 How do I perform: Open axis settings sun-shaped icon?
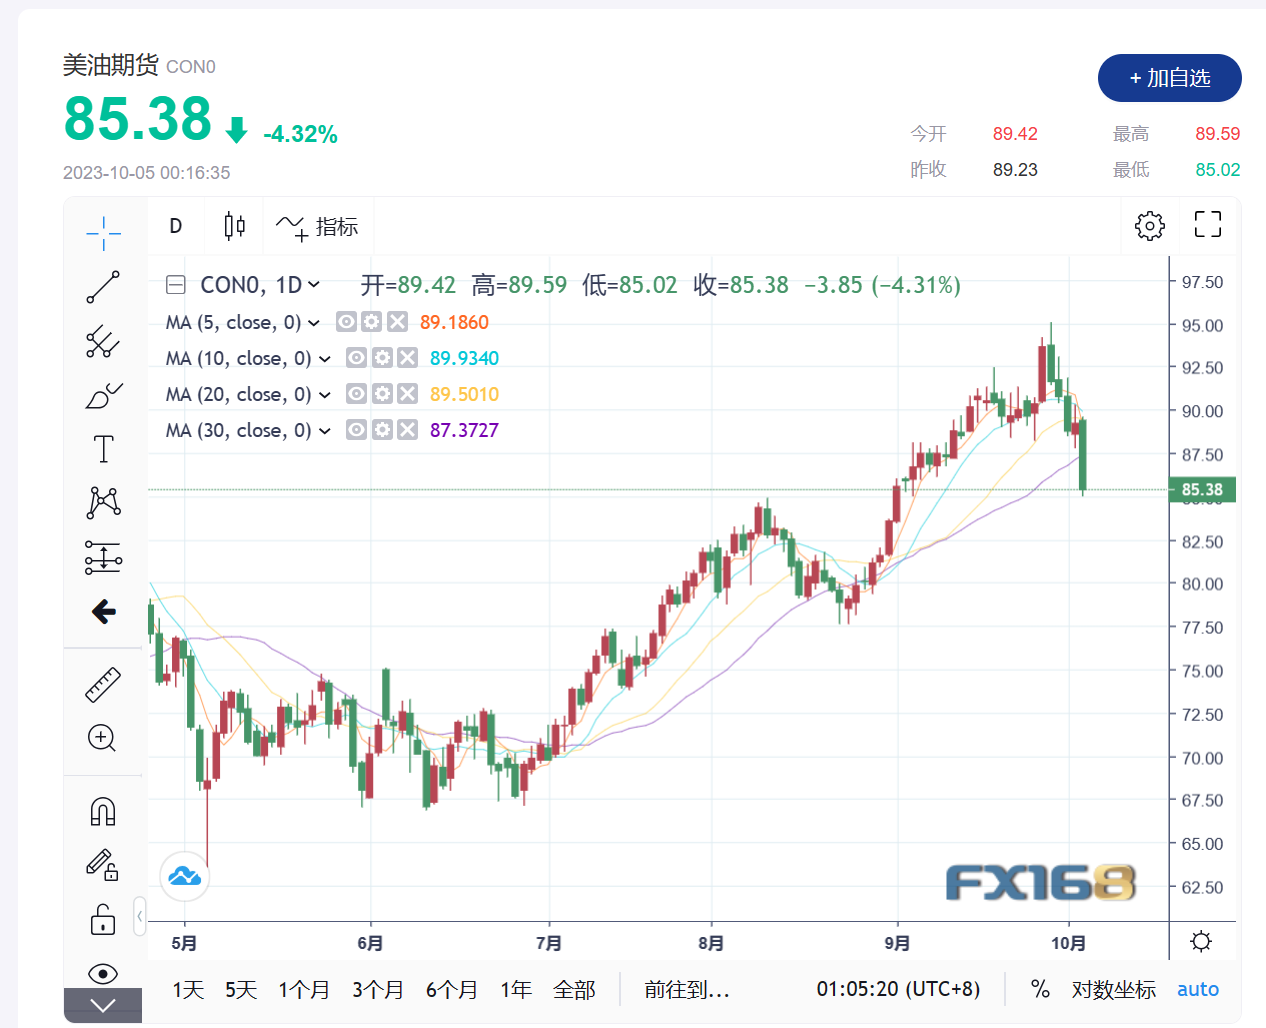1201,941
